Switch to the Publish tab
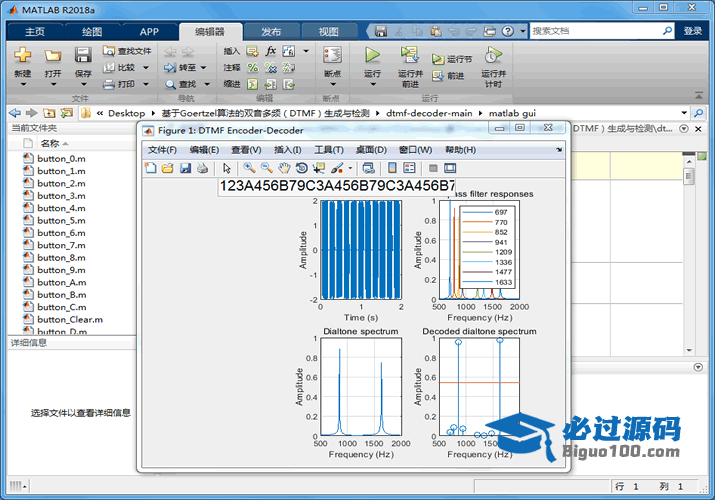Screen dimensions: 715x500 point(271,31)
